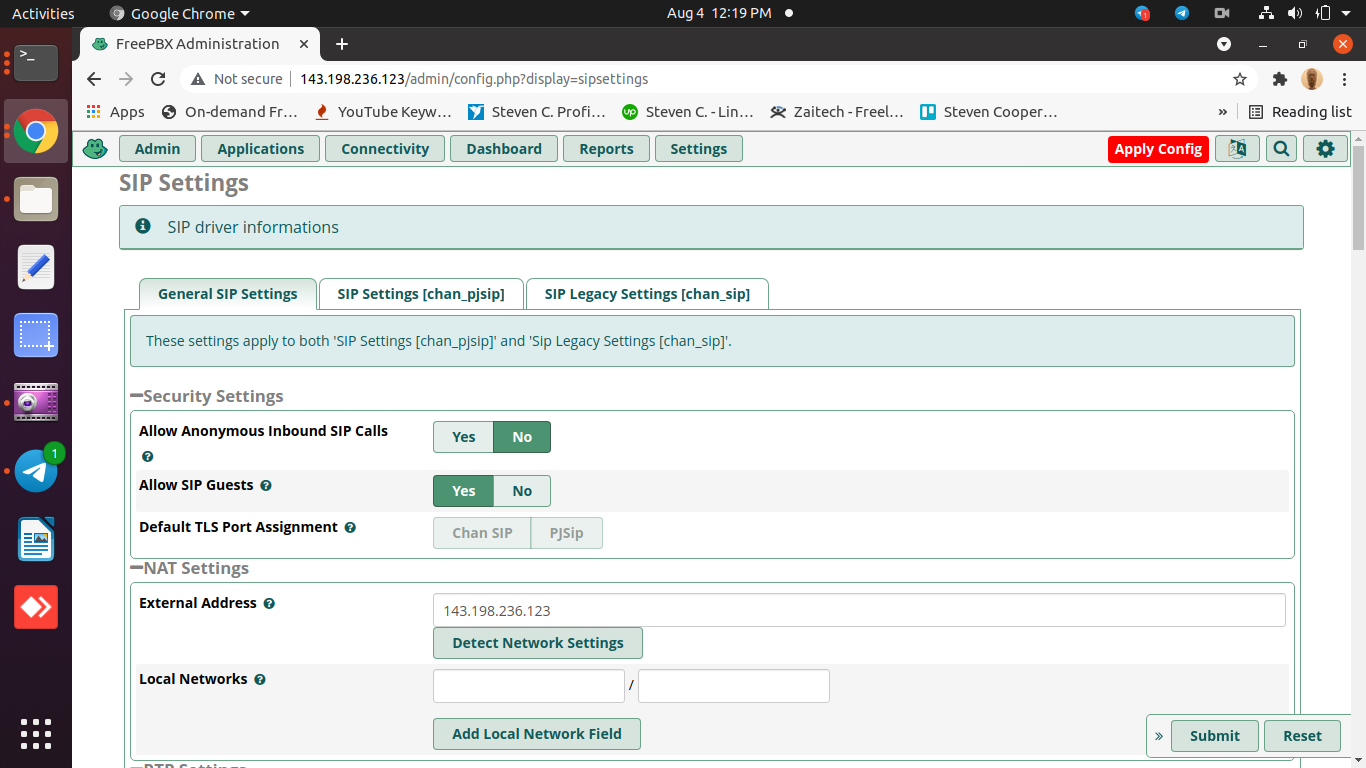Reset the SIP settings form
The width and height of the screenshot is (1366, 768).
[x=1302, y=736]
